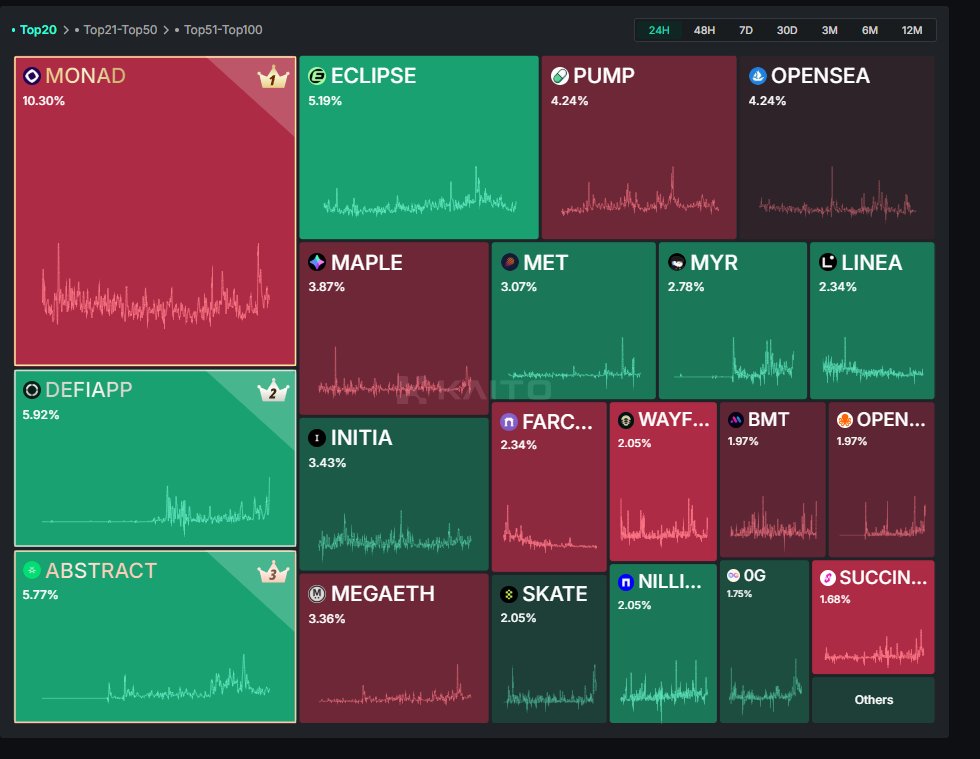
Task: Click the DEFIAPP ring logo icon
Action: pos(31,390)
